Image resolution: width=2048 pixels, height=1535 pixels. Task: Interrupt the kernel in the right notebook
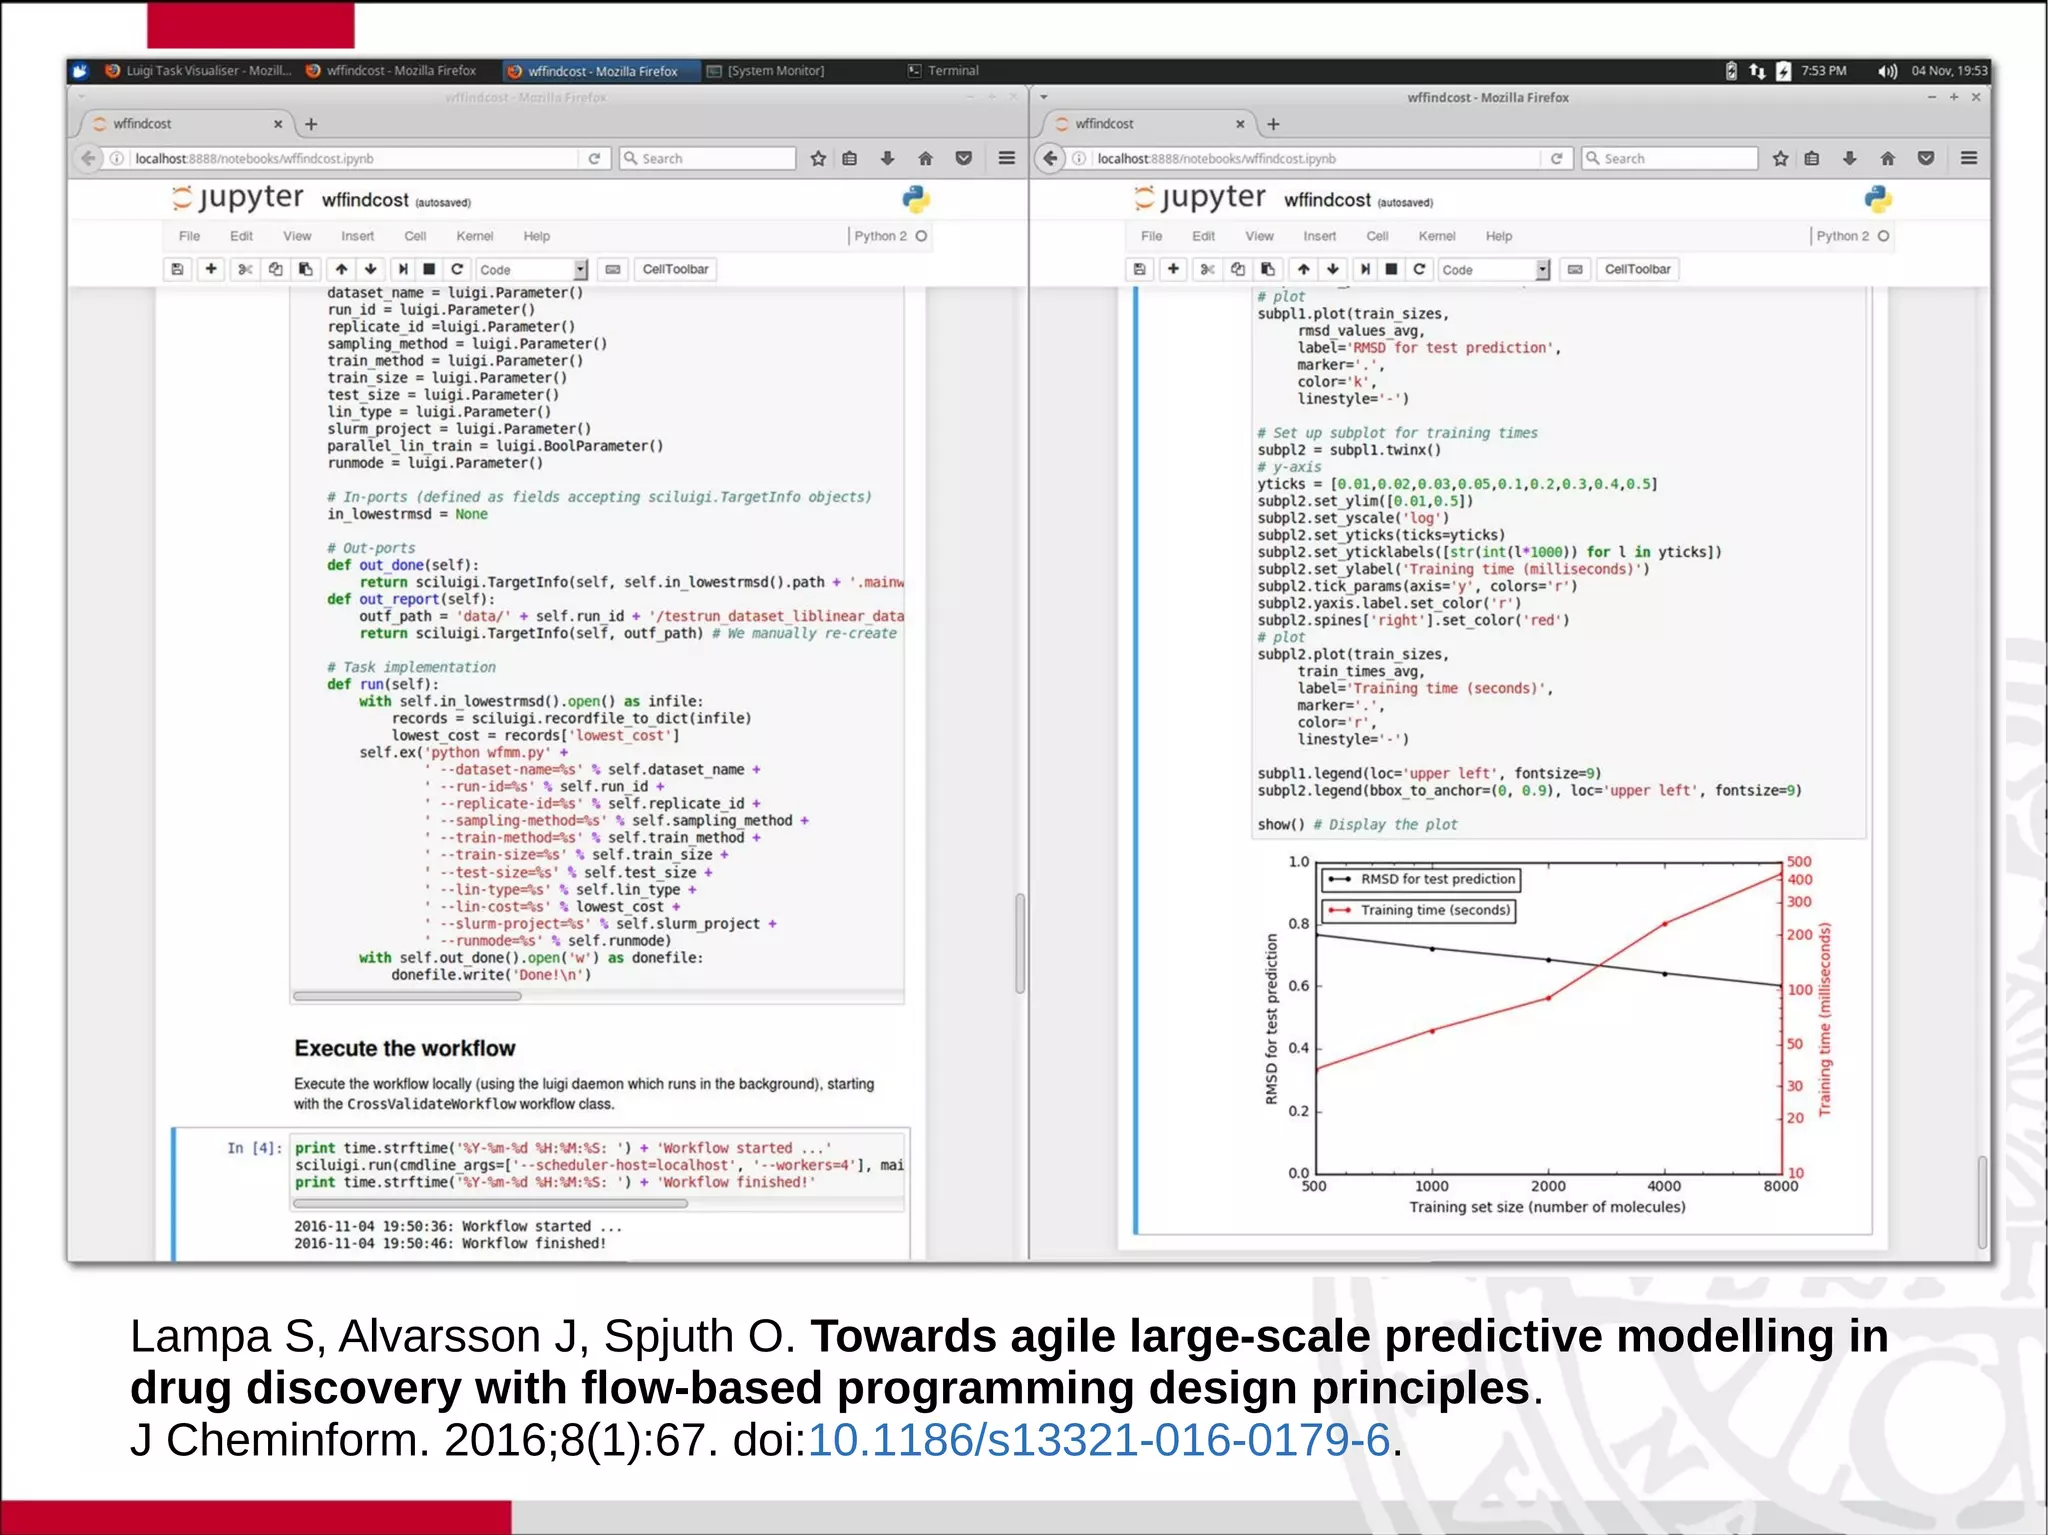(1391, 269)
